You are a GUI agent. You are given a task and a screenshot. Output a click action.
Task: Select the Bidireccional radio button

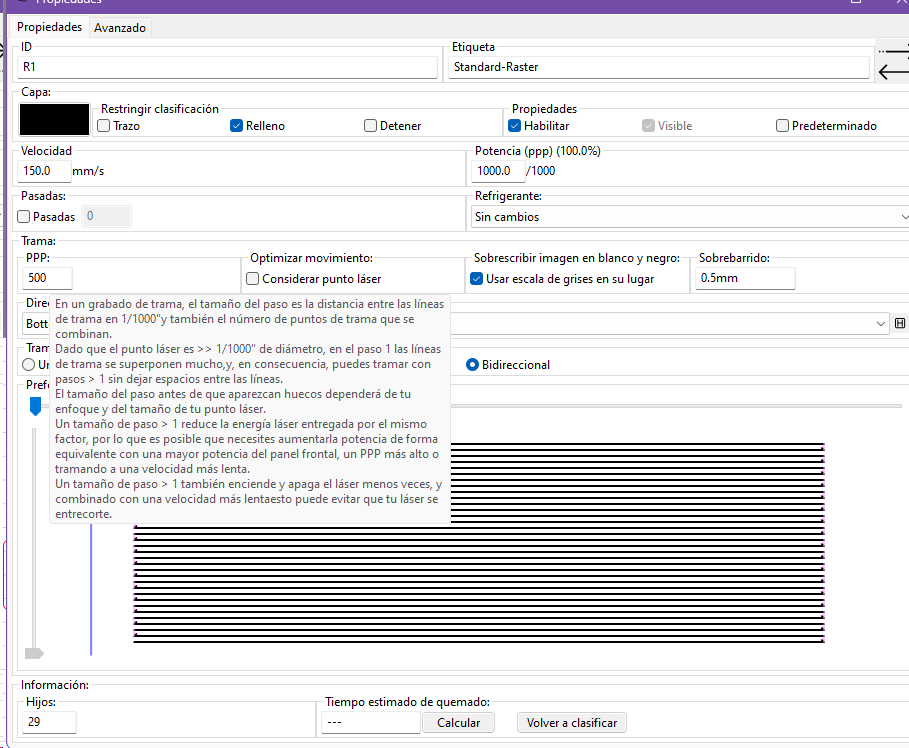click(472, 365)
